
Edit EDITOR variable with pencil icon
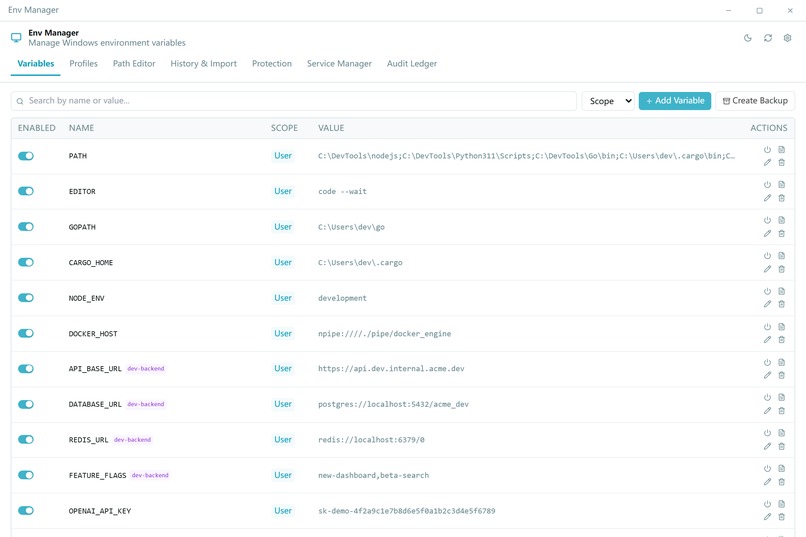tap(767, 198)
